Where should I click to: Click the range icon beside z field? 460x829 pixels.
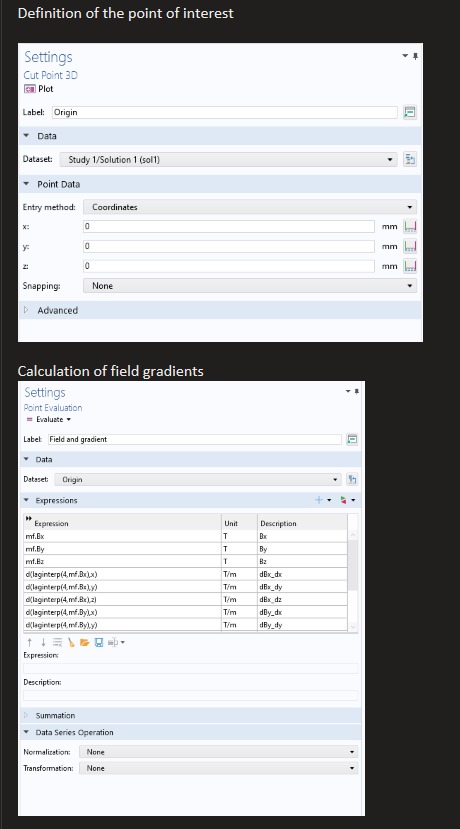pyautogui.click(x=410, y=266)
